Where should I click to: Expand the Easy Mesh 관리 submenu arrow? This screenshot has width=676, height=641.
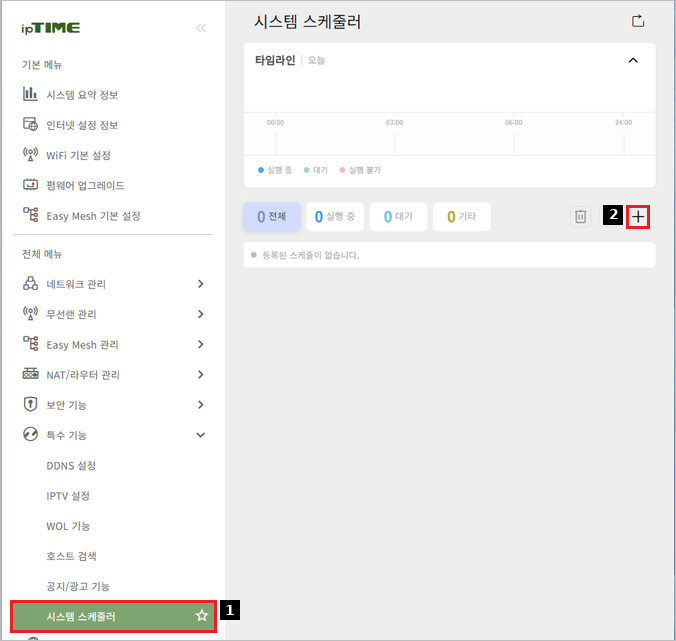pos(200,344)
